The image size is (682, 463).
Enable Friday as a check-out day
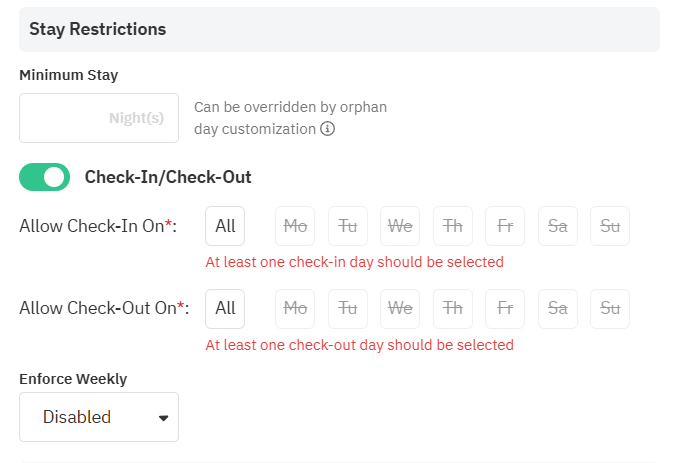[x=505, y=308]
